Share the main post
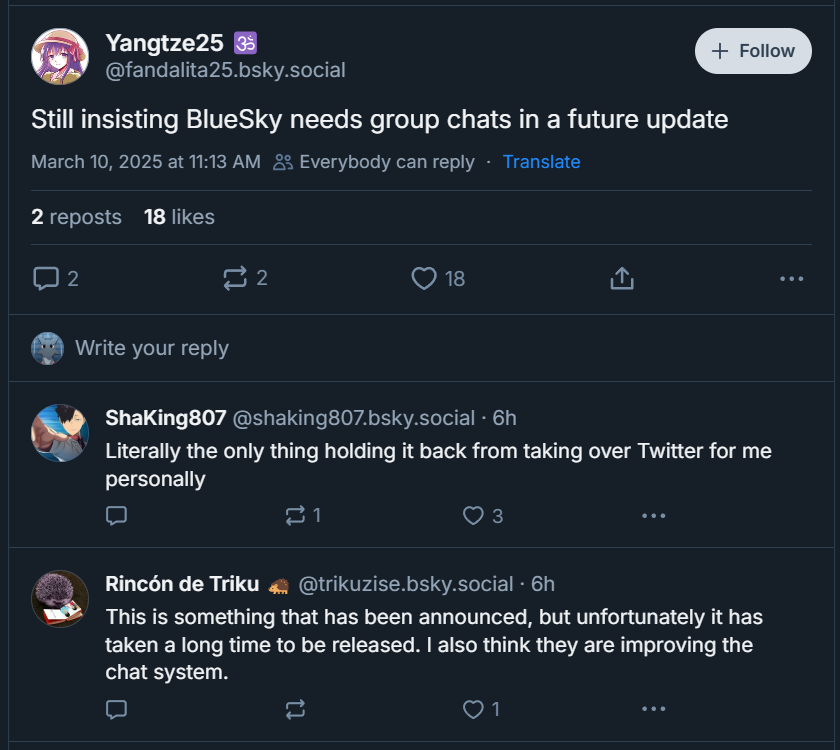The height and width of the screenshot is (750, 840). click(x=622, y=278)
